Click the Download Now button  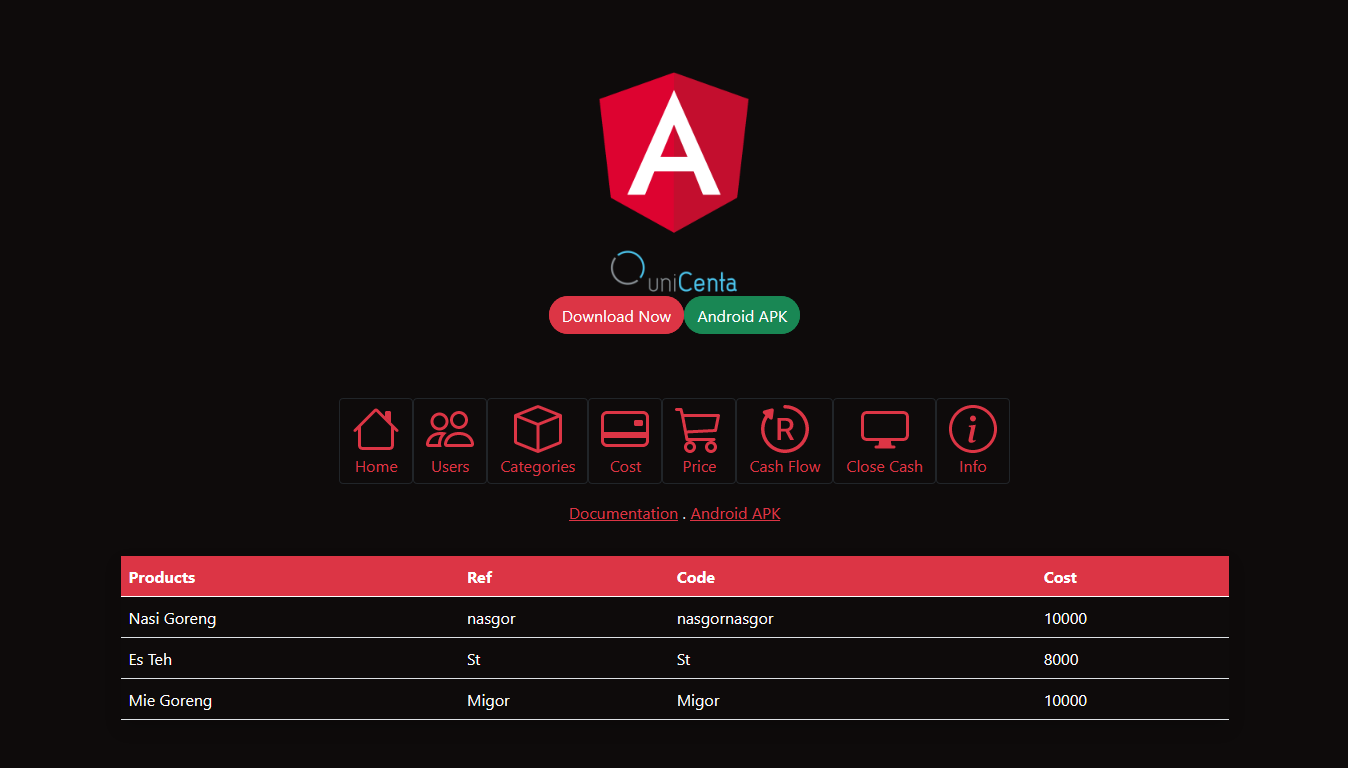616,316
